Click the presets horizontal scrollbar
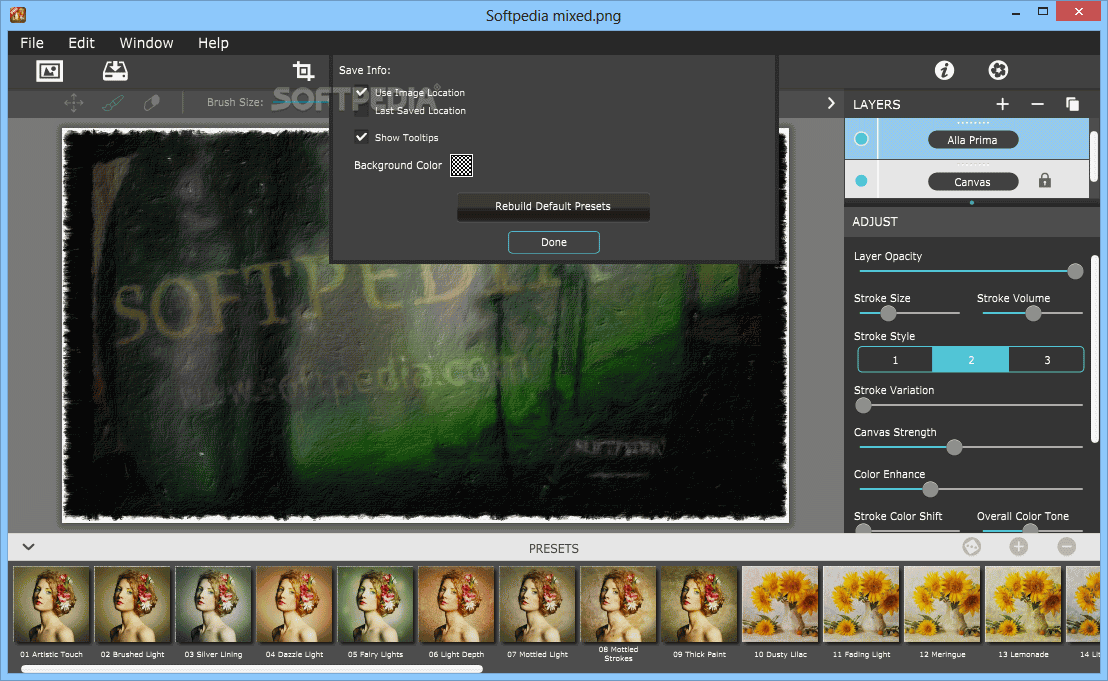1108x681 pixels. pos(252,669)
